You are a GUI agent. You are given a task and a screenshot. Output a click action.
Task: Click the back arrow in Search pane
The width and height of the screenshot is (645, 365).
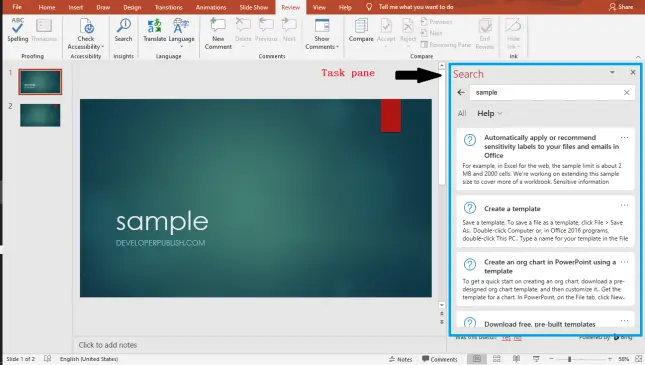pyautogui.click(x=461, y=93)
